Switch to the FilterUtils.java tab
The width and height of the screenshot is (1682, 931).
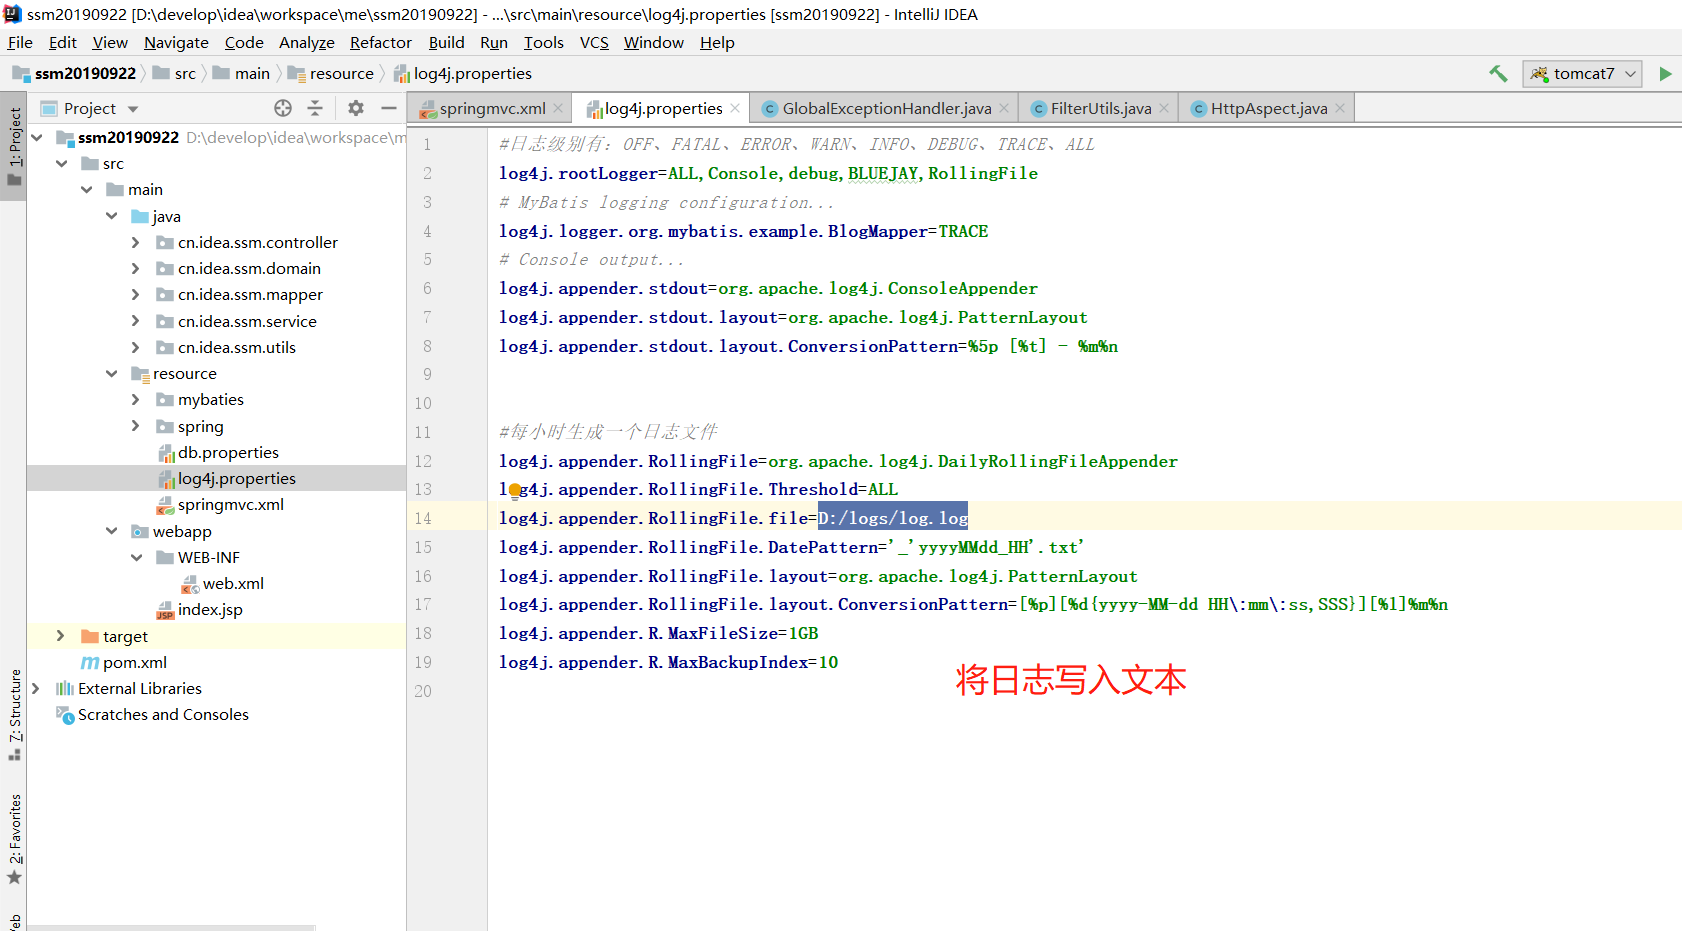[1100, 108]
